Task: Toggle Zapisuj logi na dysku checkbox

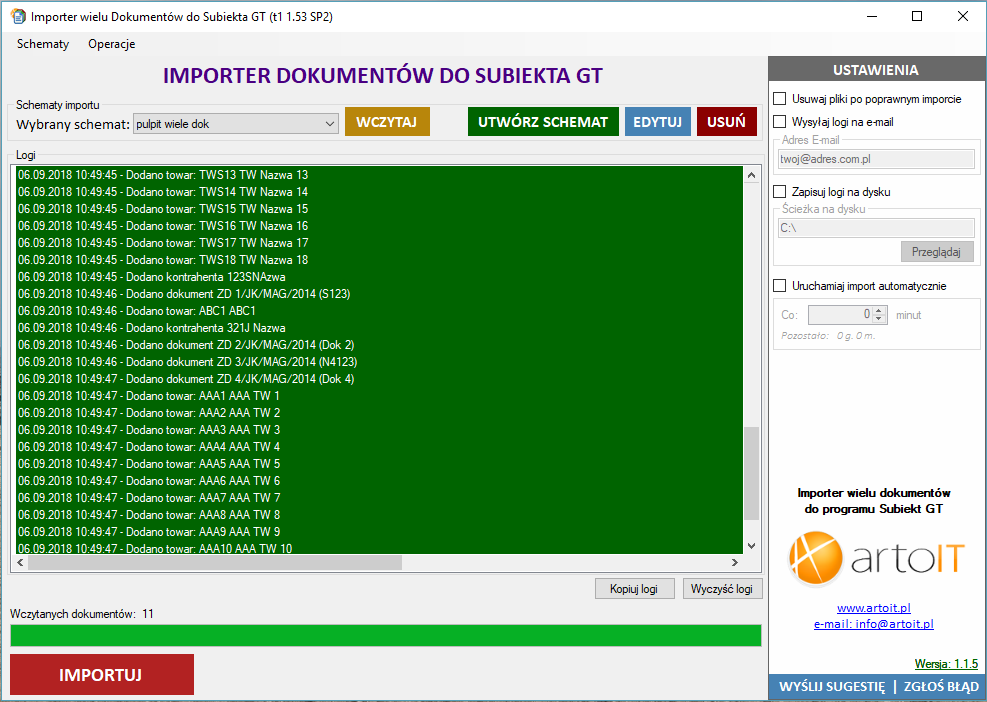Action: [780, 191]
